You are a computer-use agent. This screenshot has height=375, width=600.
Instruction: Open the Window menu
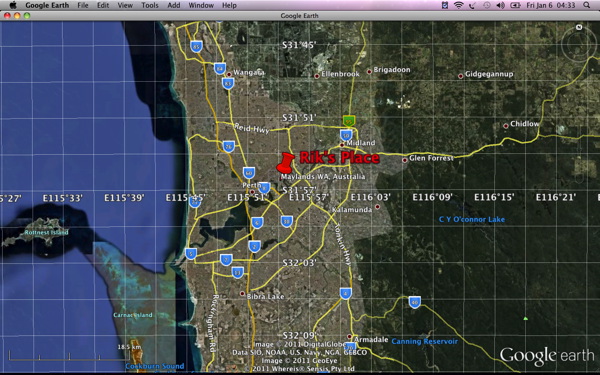(x=201, y=5)
